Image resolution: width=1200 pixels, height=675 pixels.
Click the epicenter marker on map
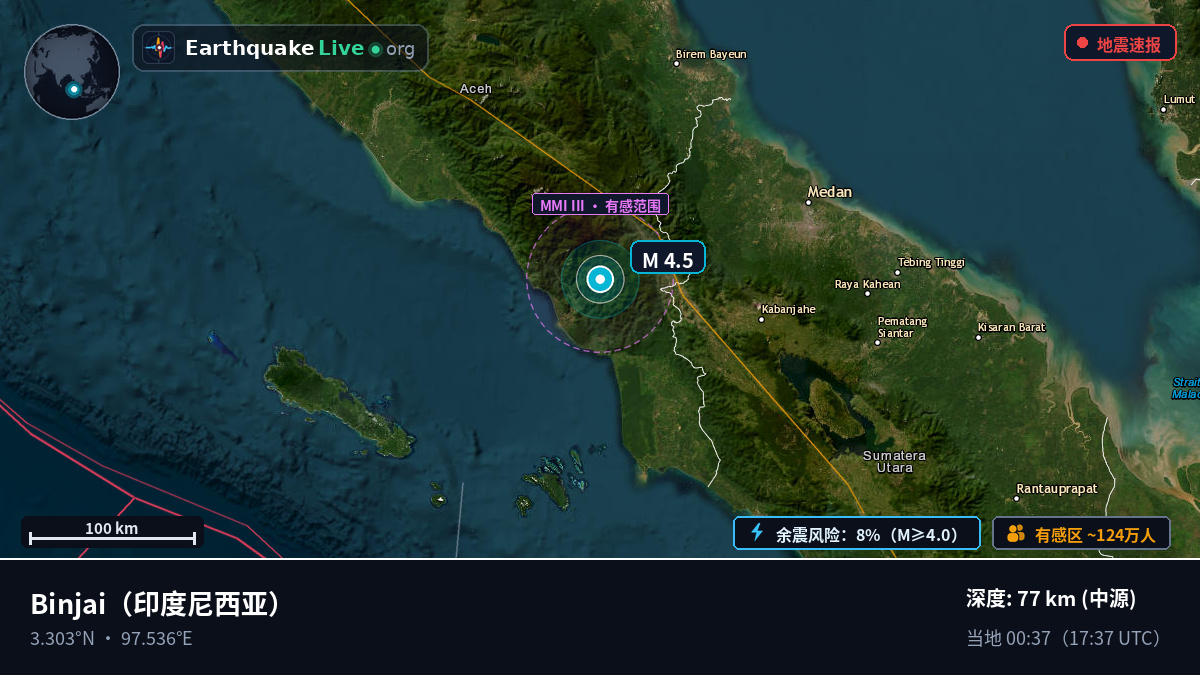[600, 280]
